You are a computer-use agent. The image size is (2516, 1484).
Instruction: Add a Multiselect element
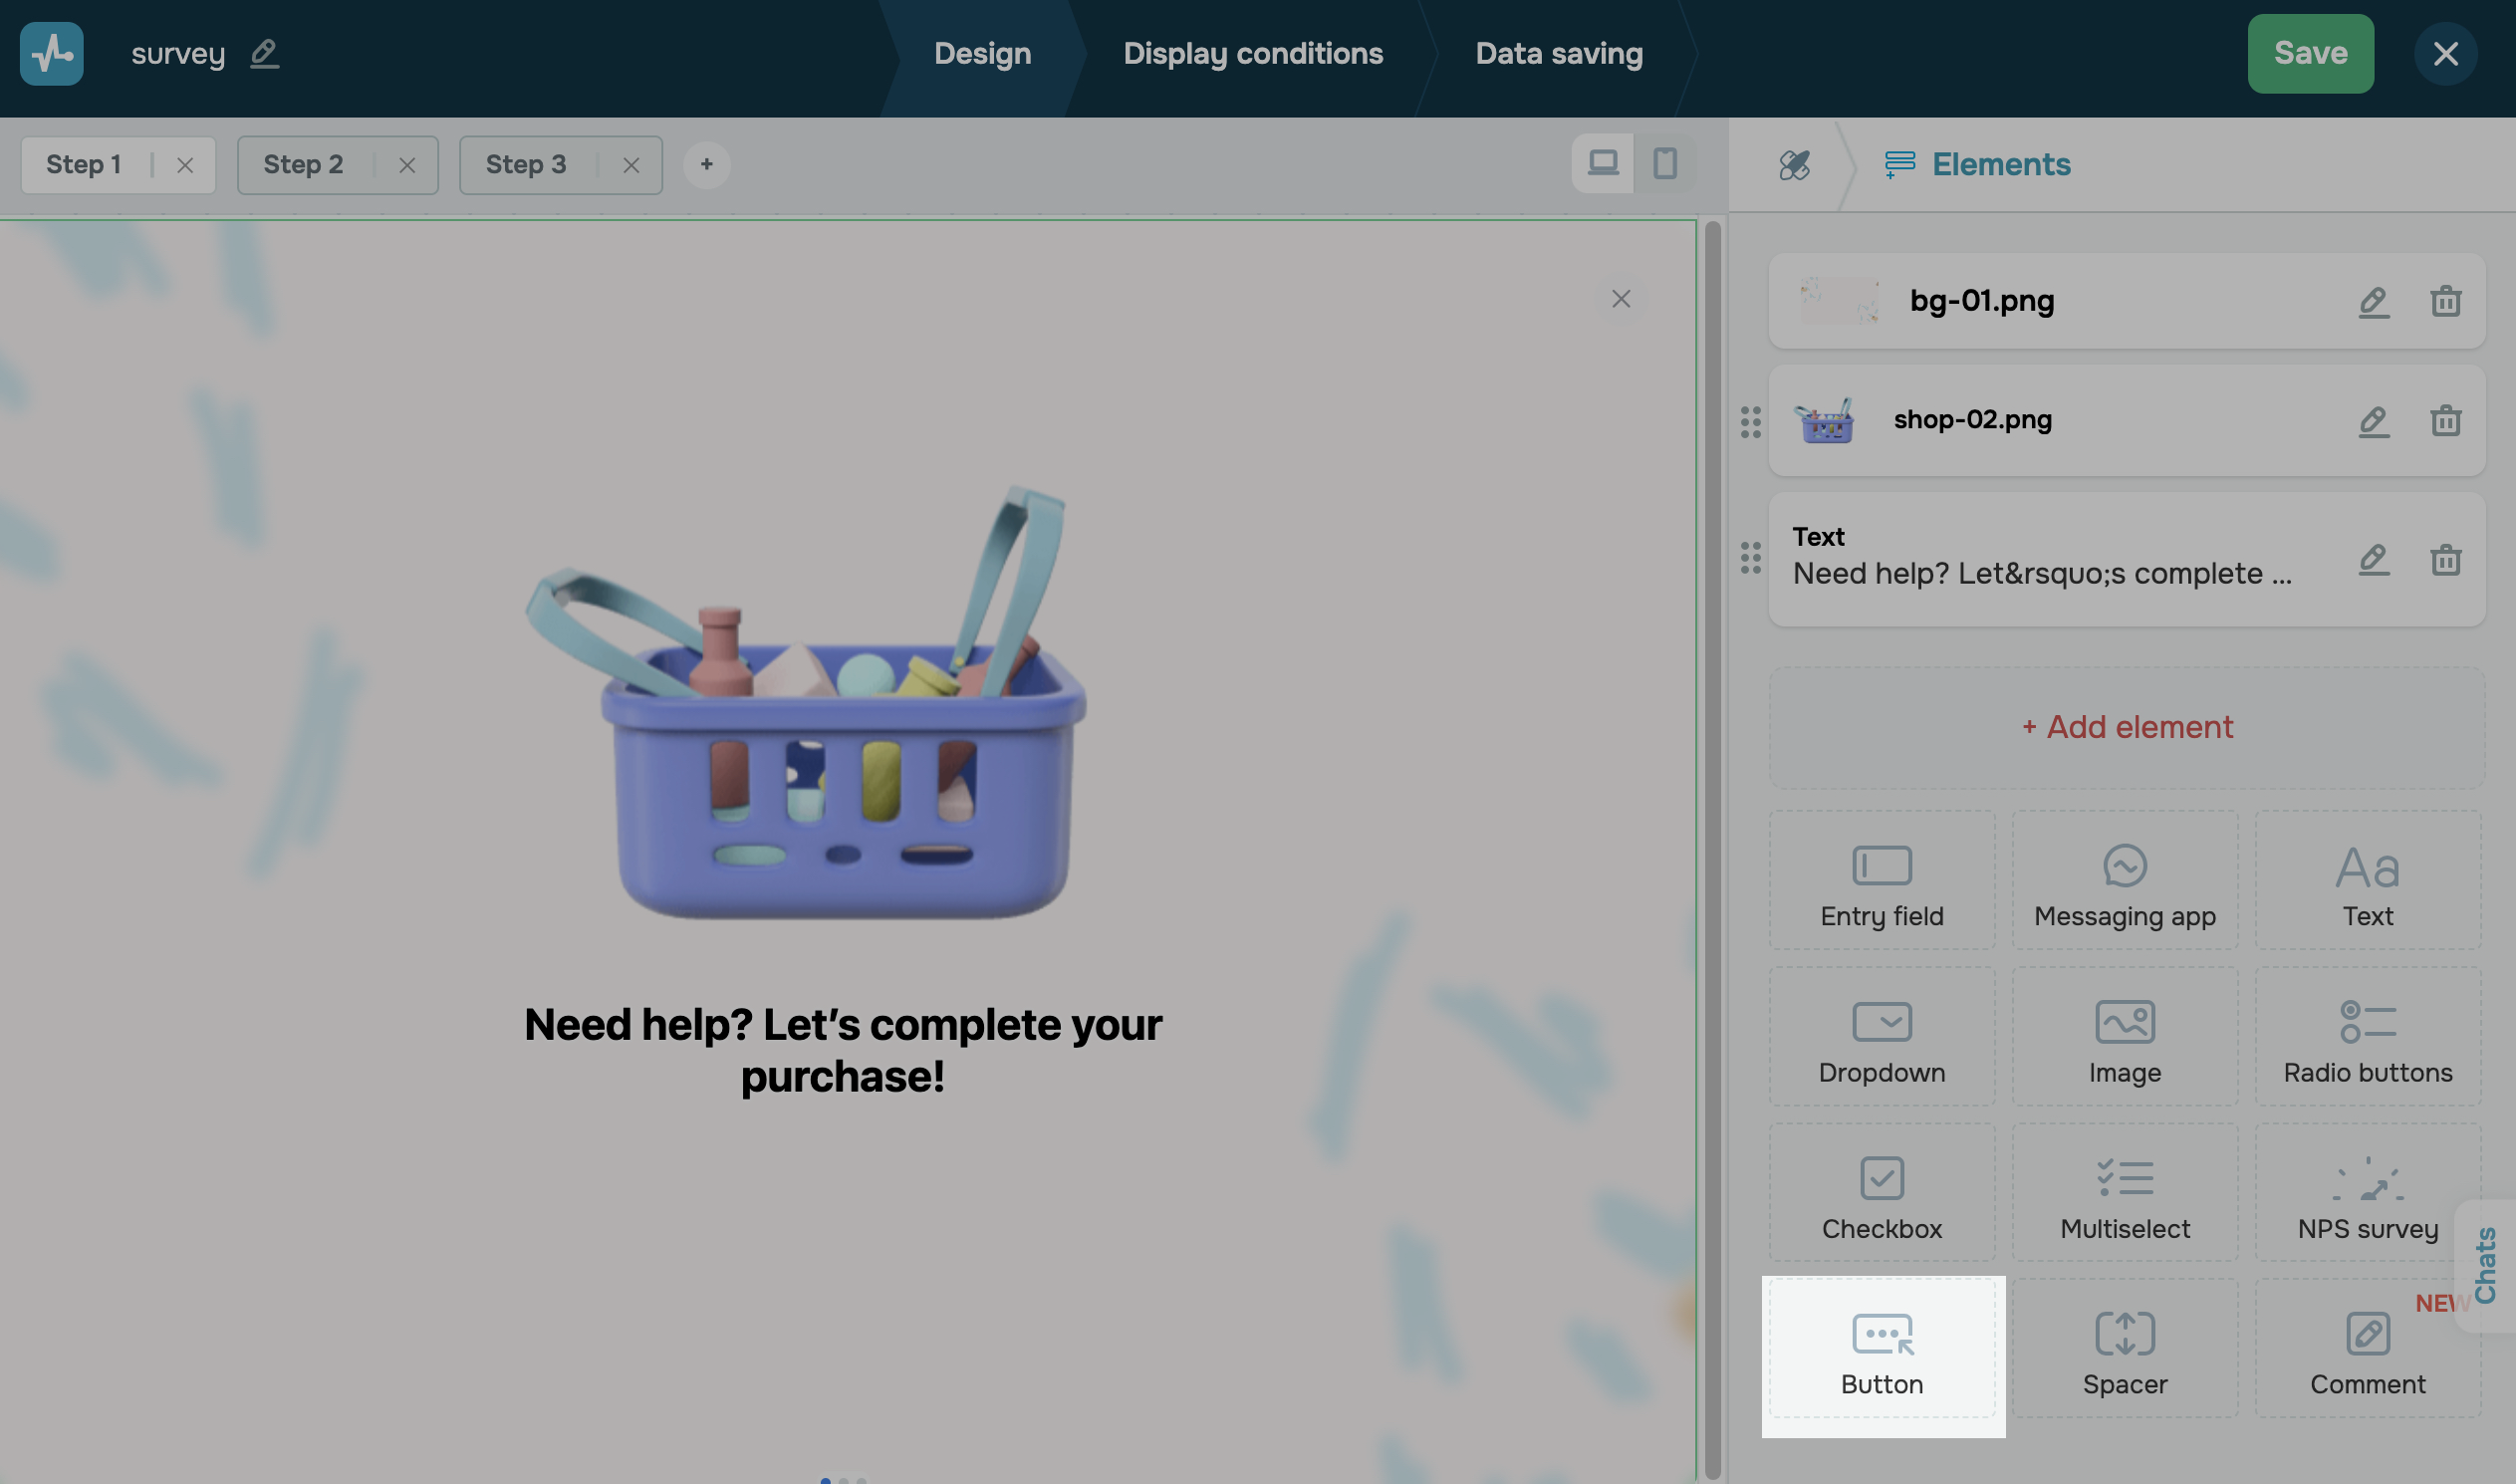click(2124, 1197)
